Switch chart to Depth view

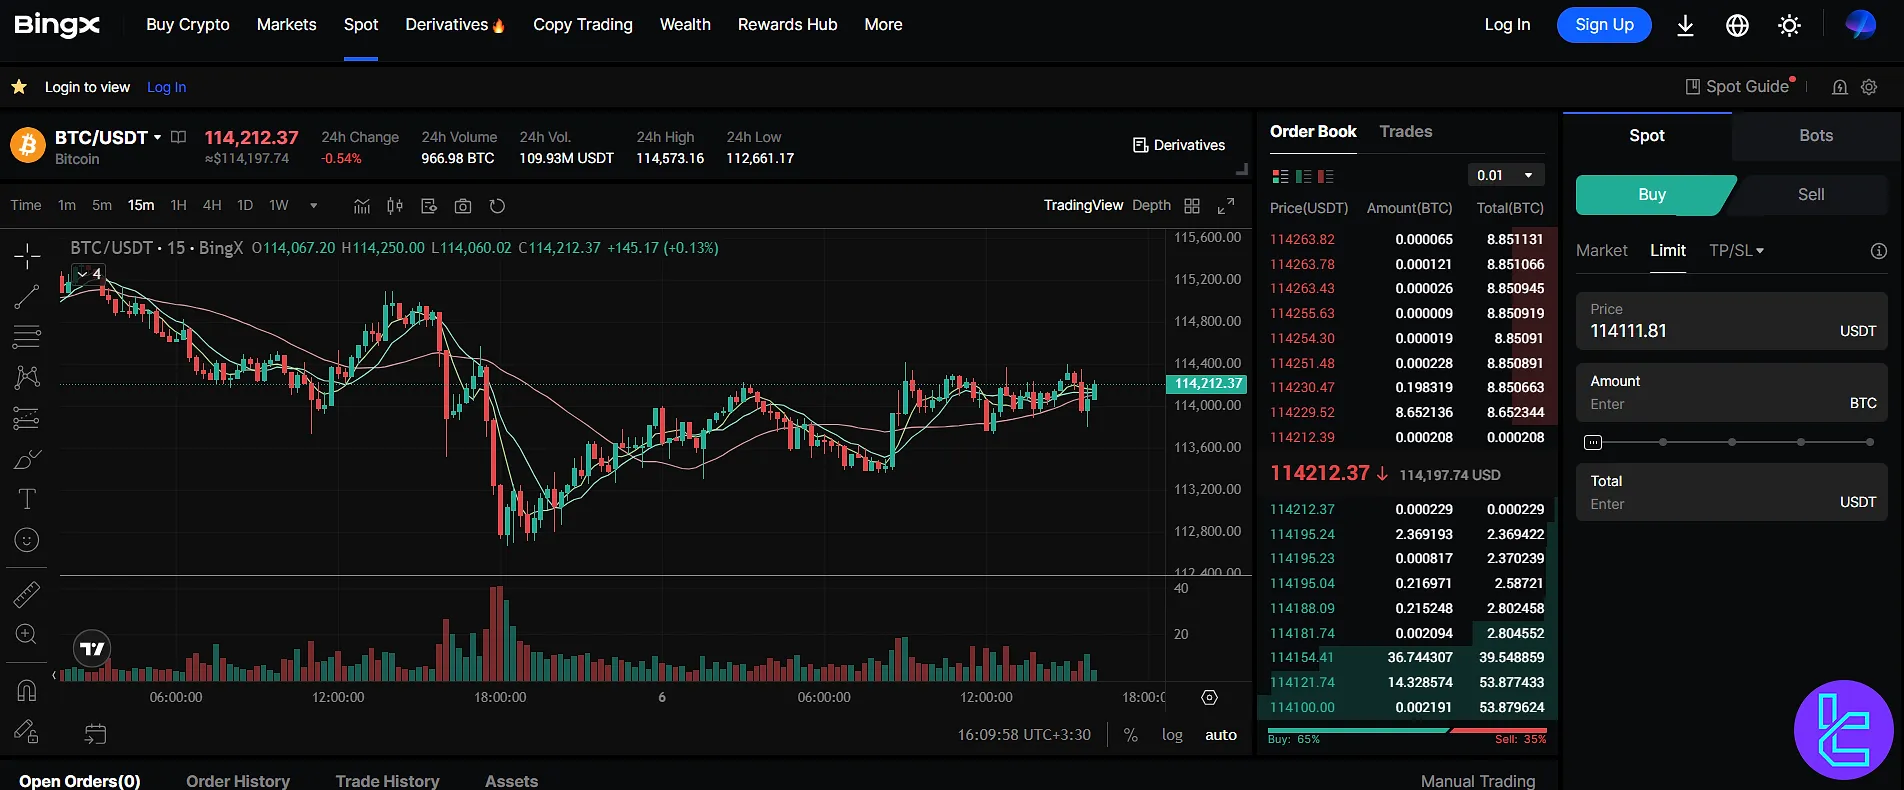click(x=1151, y=205)
